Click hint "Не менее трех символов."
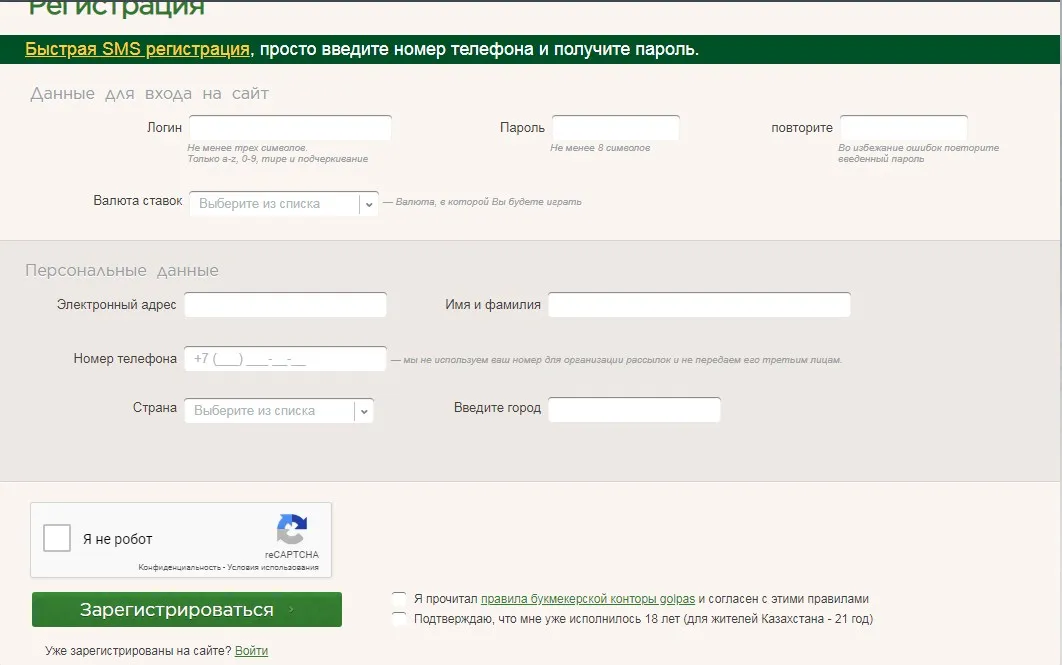The image size is (1062, 665). click(247, 148)
